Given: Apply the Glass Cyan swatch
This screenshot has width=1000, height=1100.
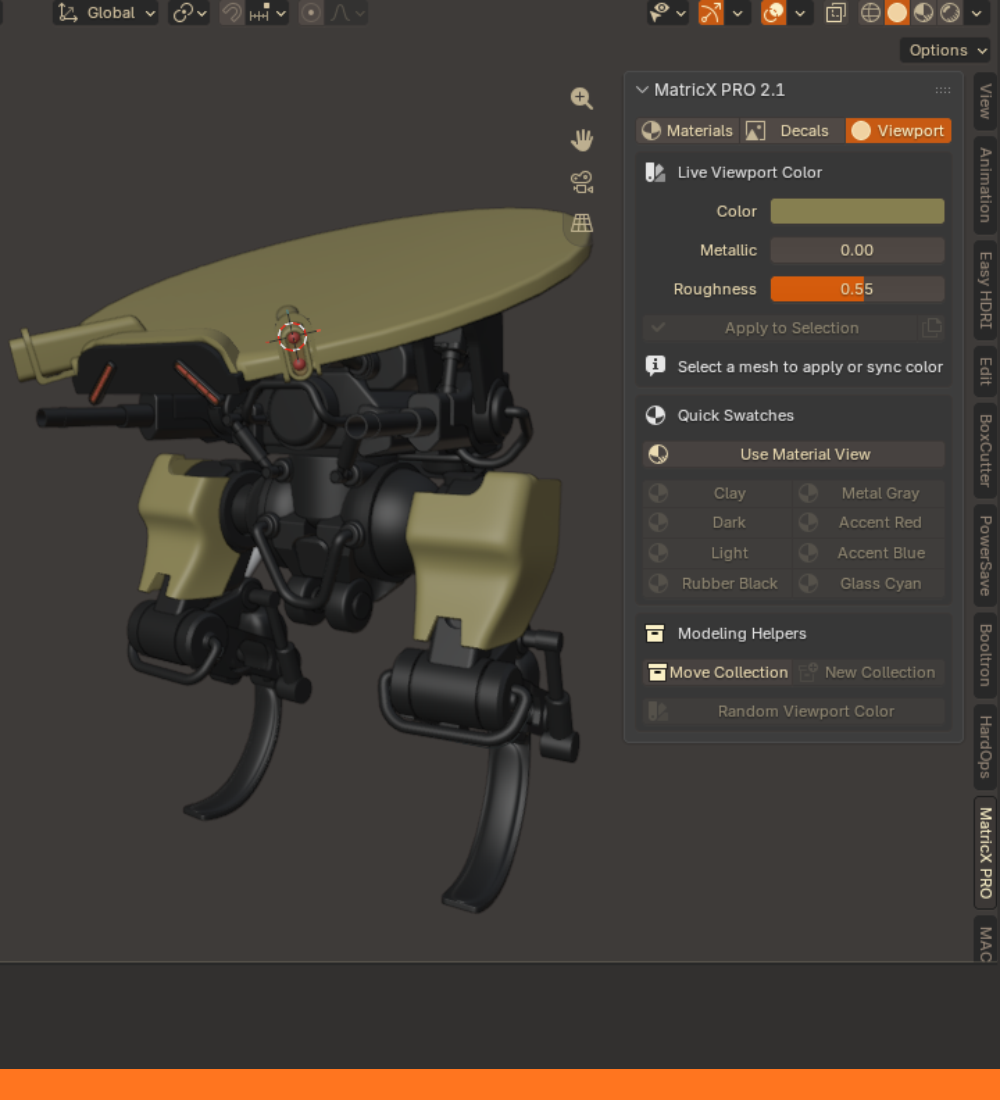Looking at the screenshot, I should click(x=869, y=584).
